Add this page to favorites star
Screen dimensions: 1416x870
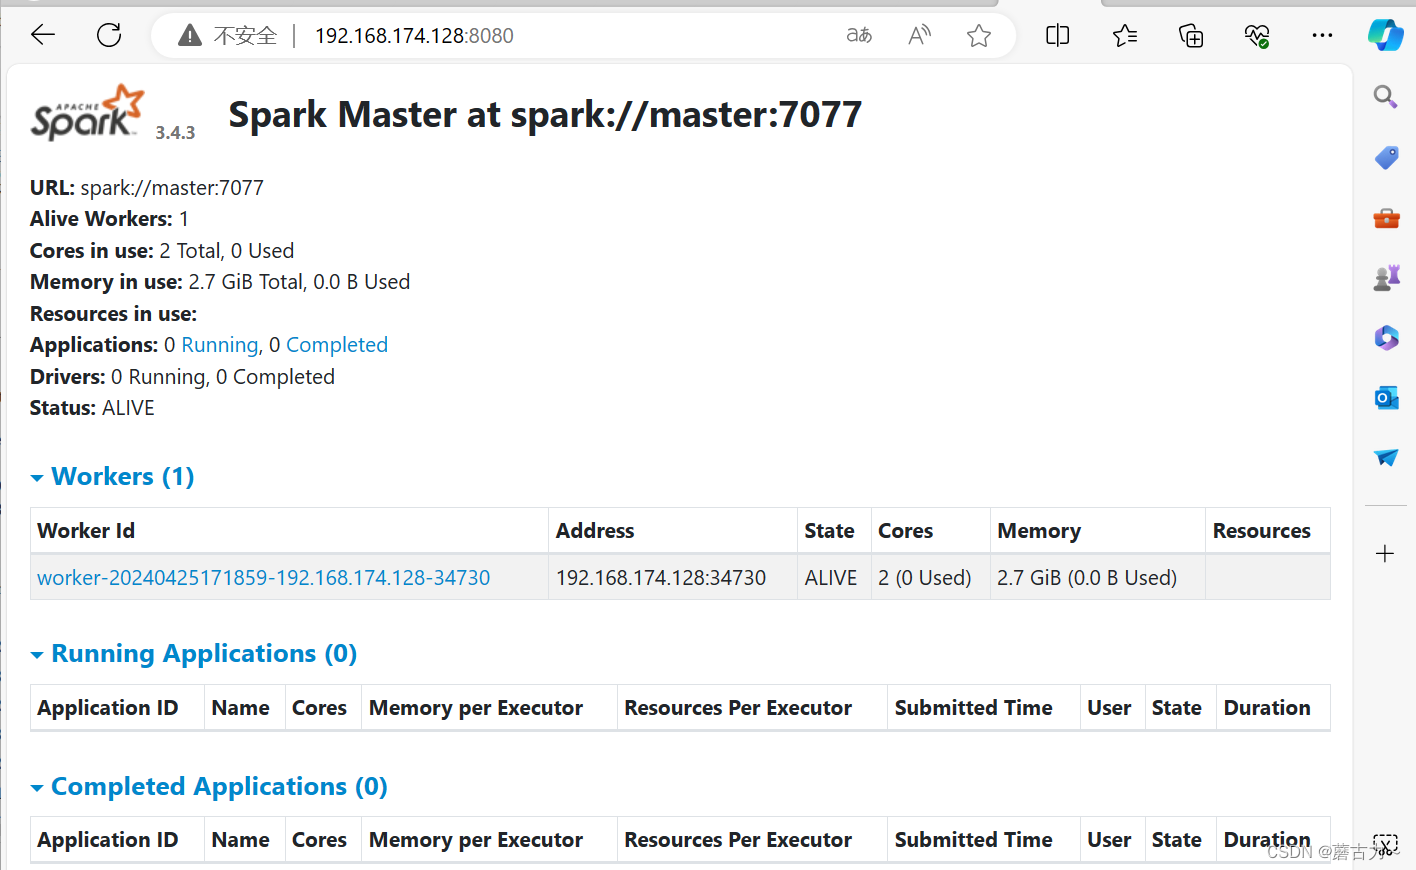978,35
